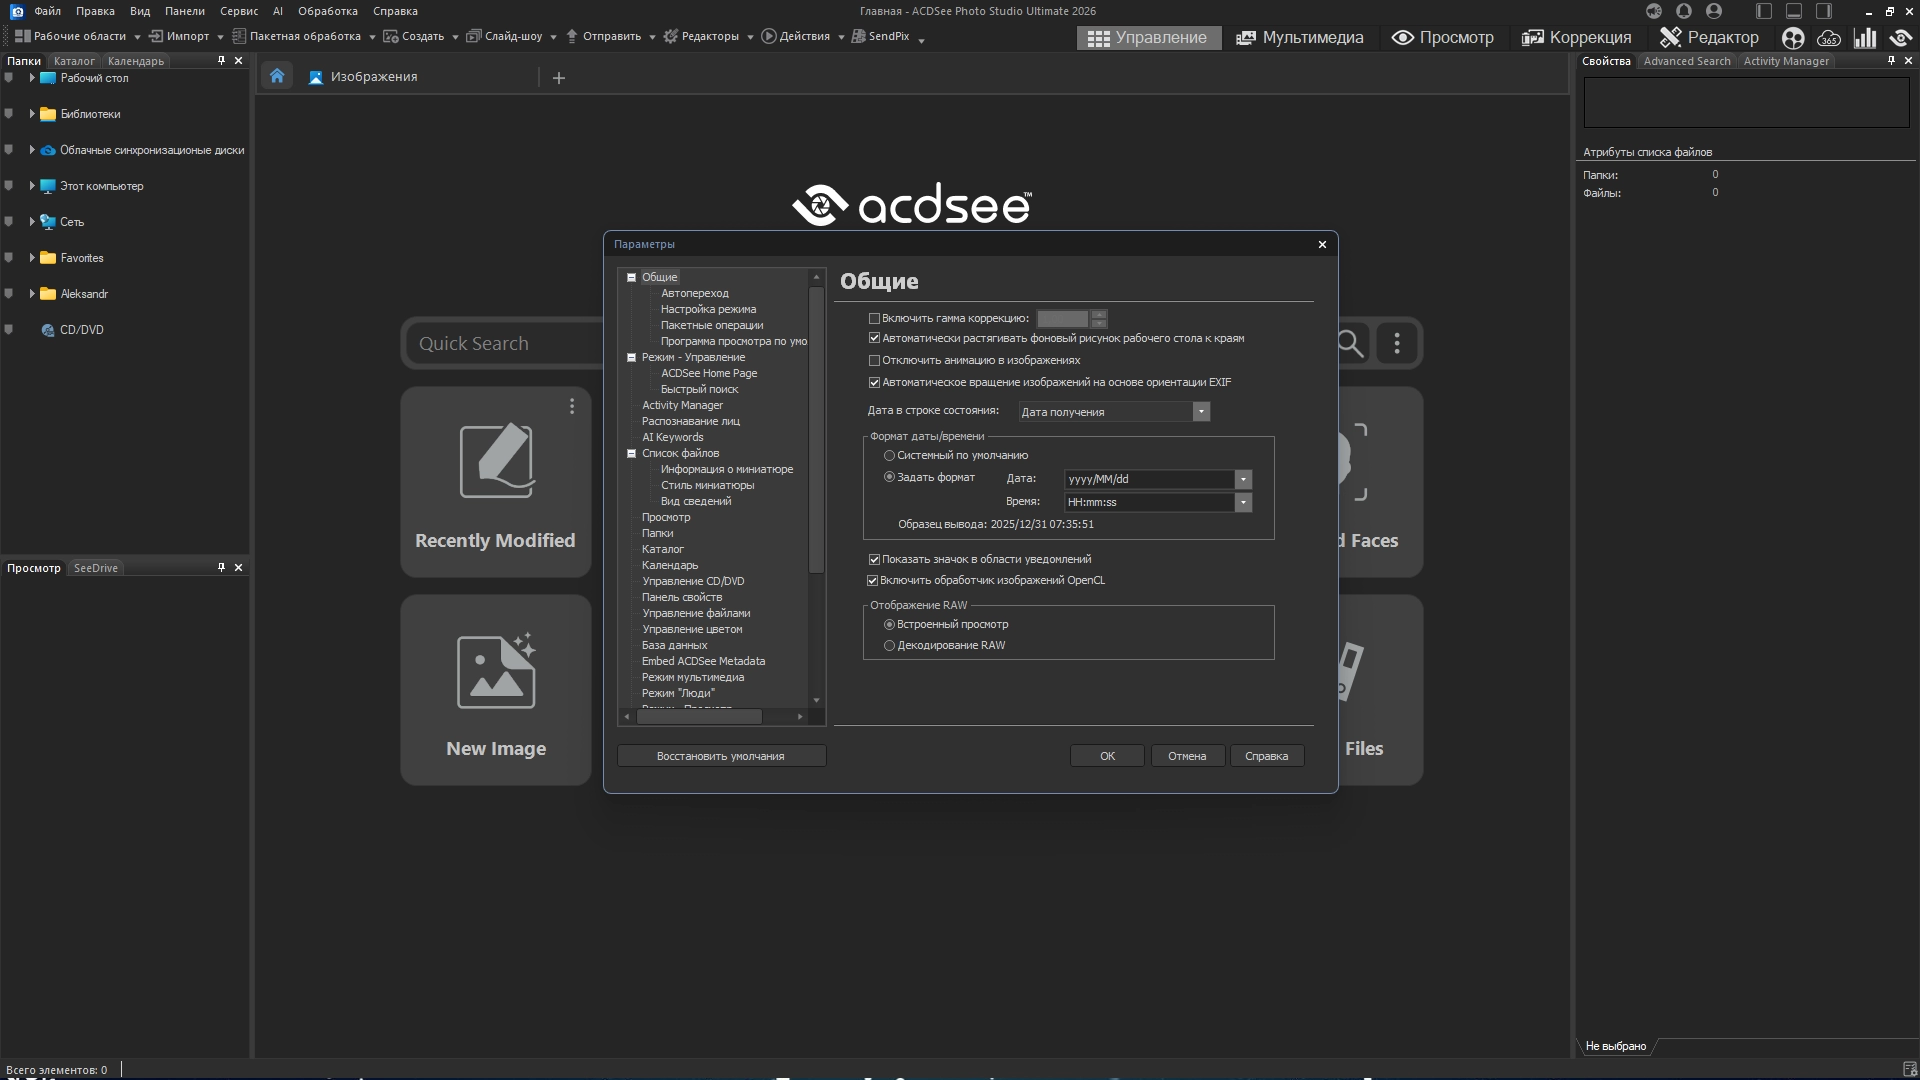
Task: Click the New Image tile icon
Action: pyautogui.click(x=496, y=672)
